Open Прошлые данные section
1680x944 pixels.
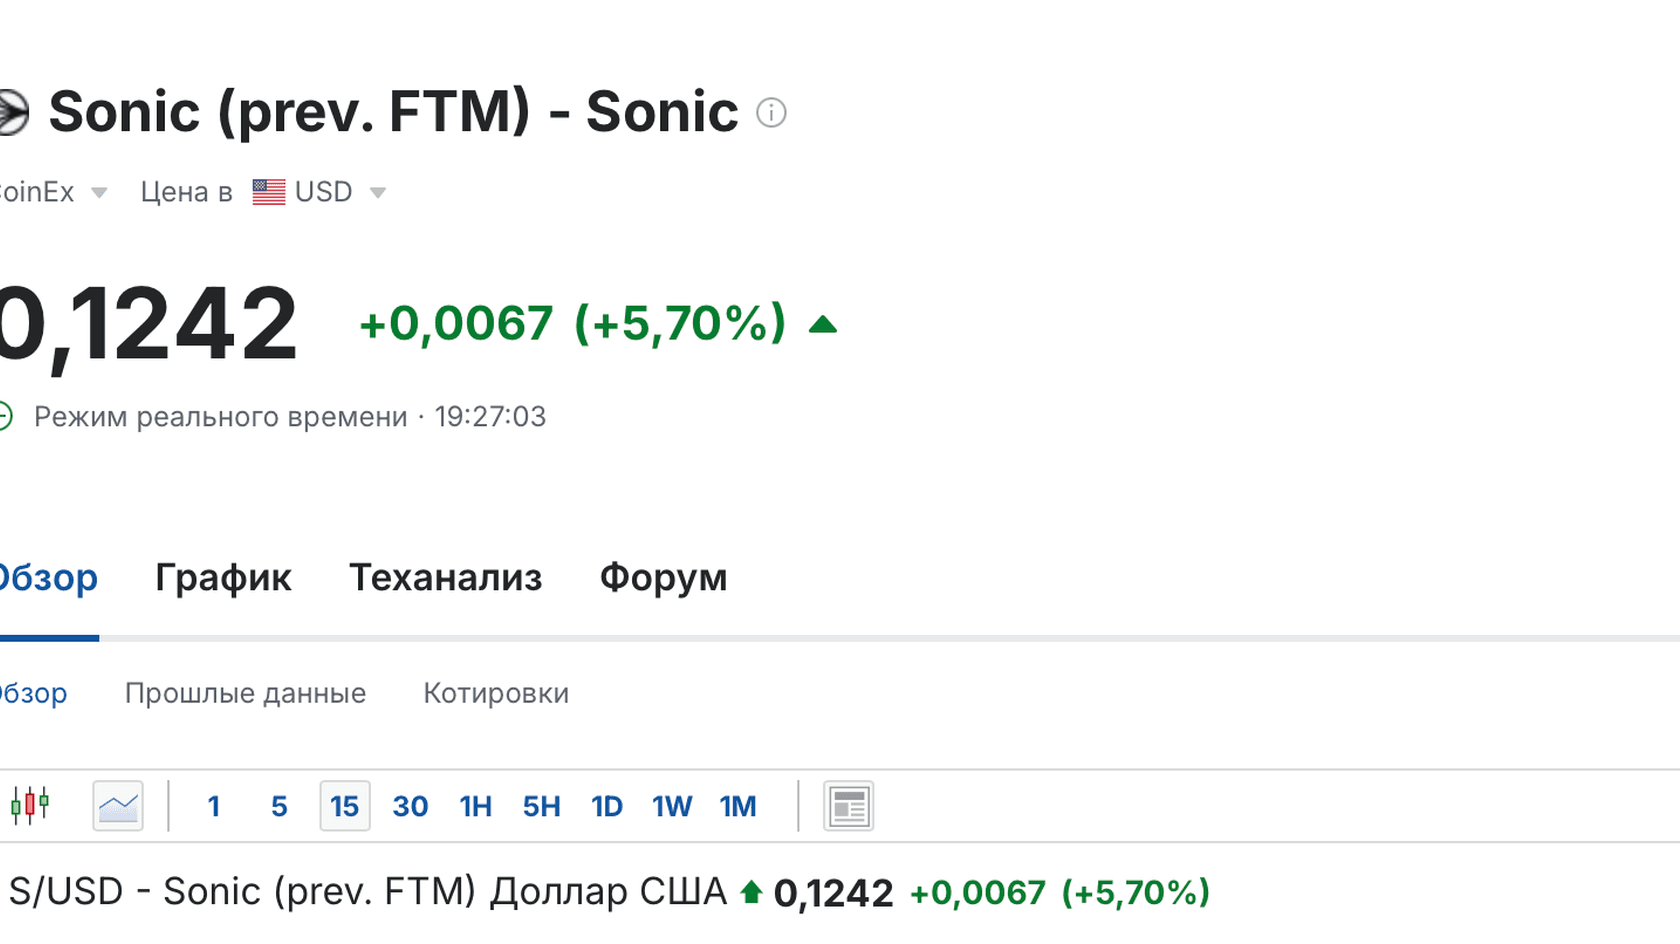tap(245, 692)
